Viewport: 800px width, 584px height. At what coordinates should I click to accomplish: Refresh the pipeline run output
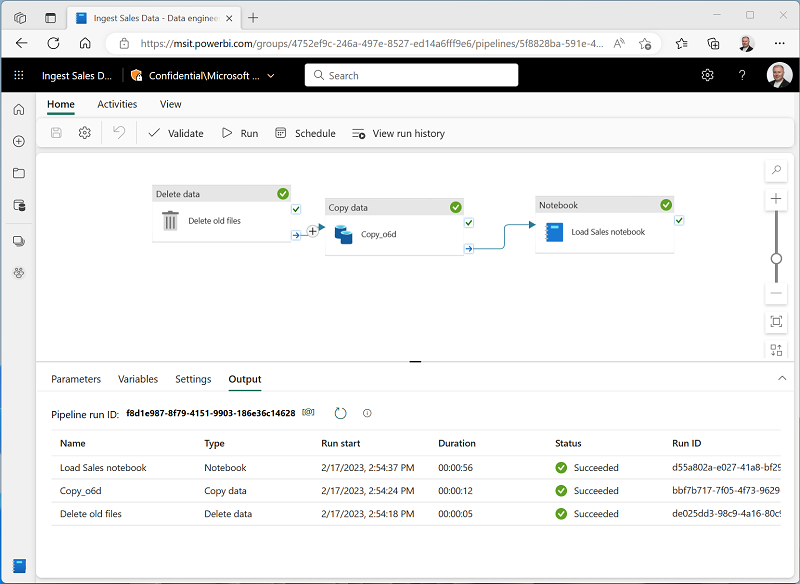340,413
